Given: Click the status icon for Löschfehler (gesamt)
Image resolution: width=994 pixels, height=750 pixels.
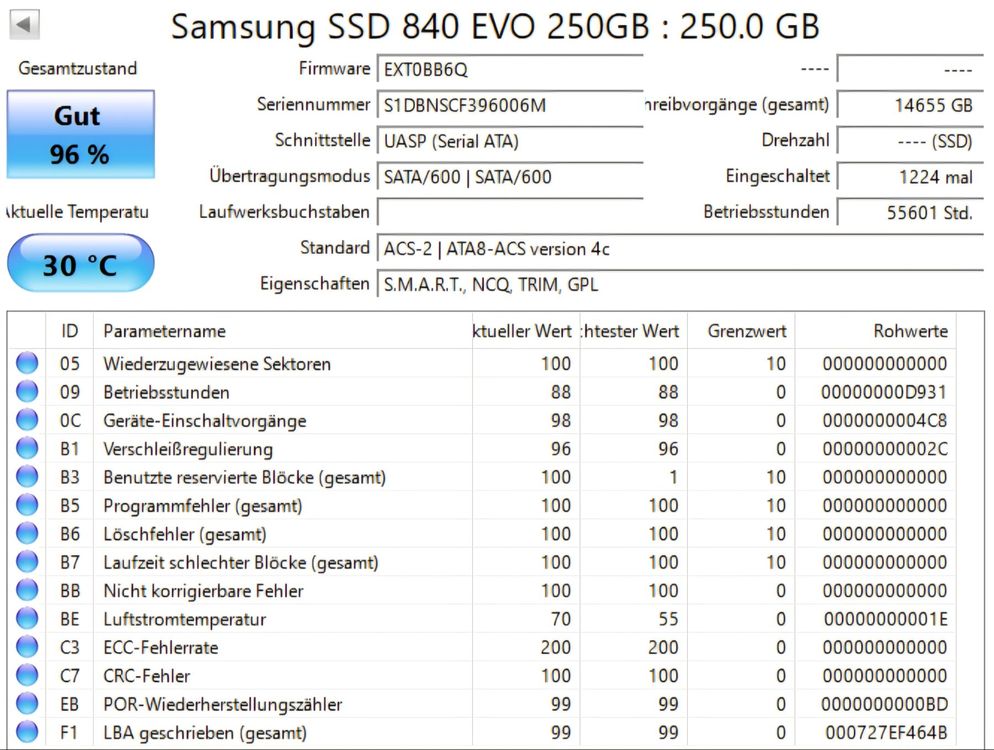Looking at the screenshot, I should coord(27,534).
